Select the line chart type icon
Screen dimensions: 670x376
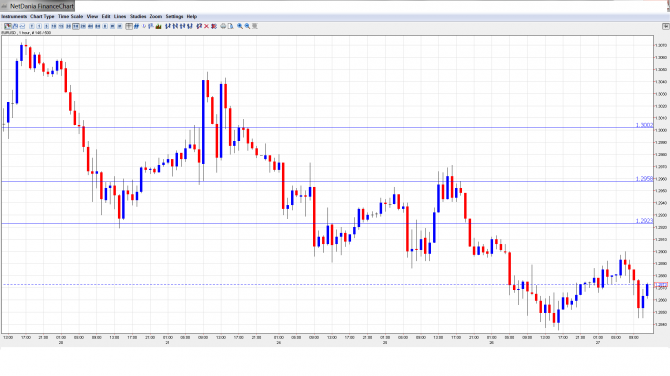(22, 26)
